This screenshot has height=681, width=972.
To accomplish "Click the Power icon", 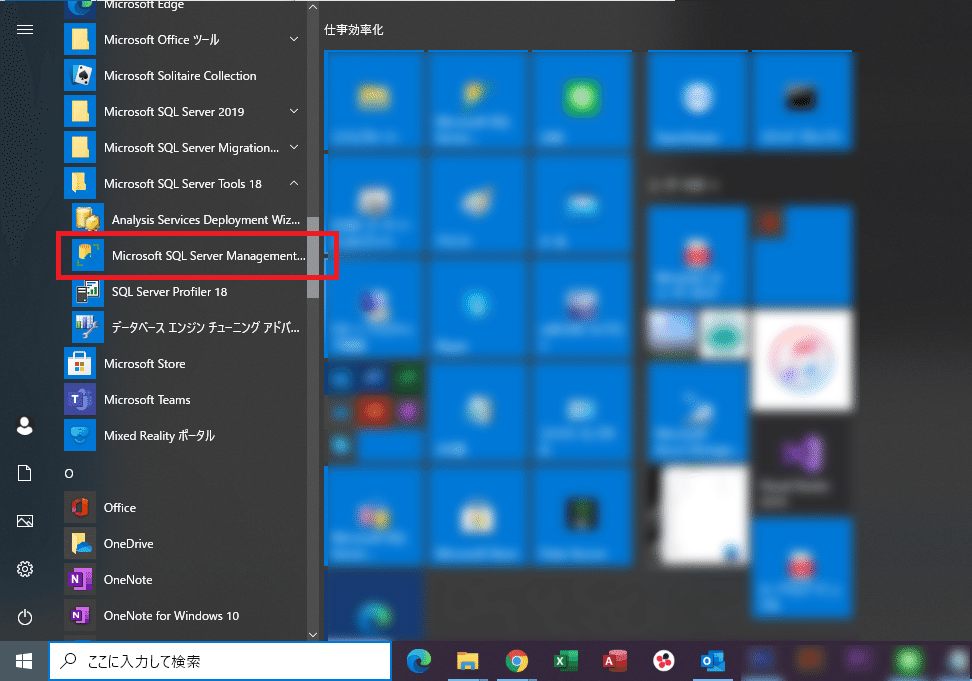I will 25,617.
